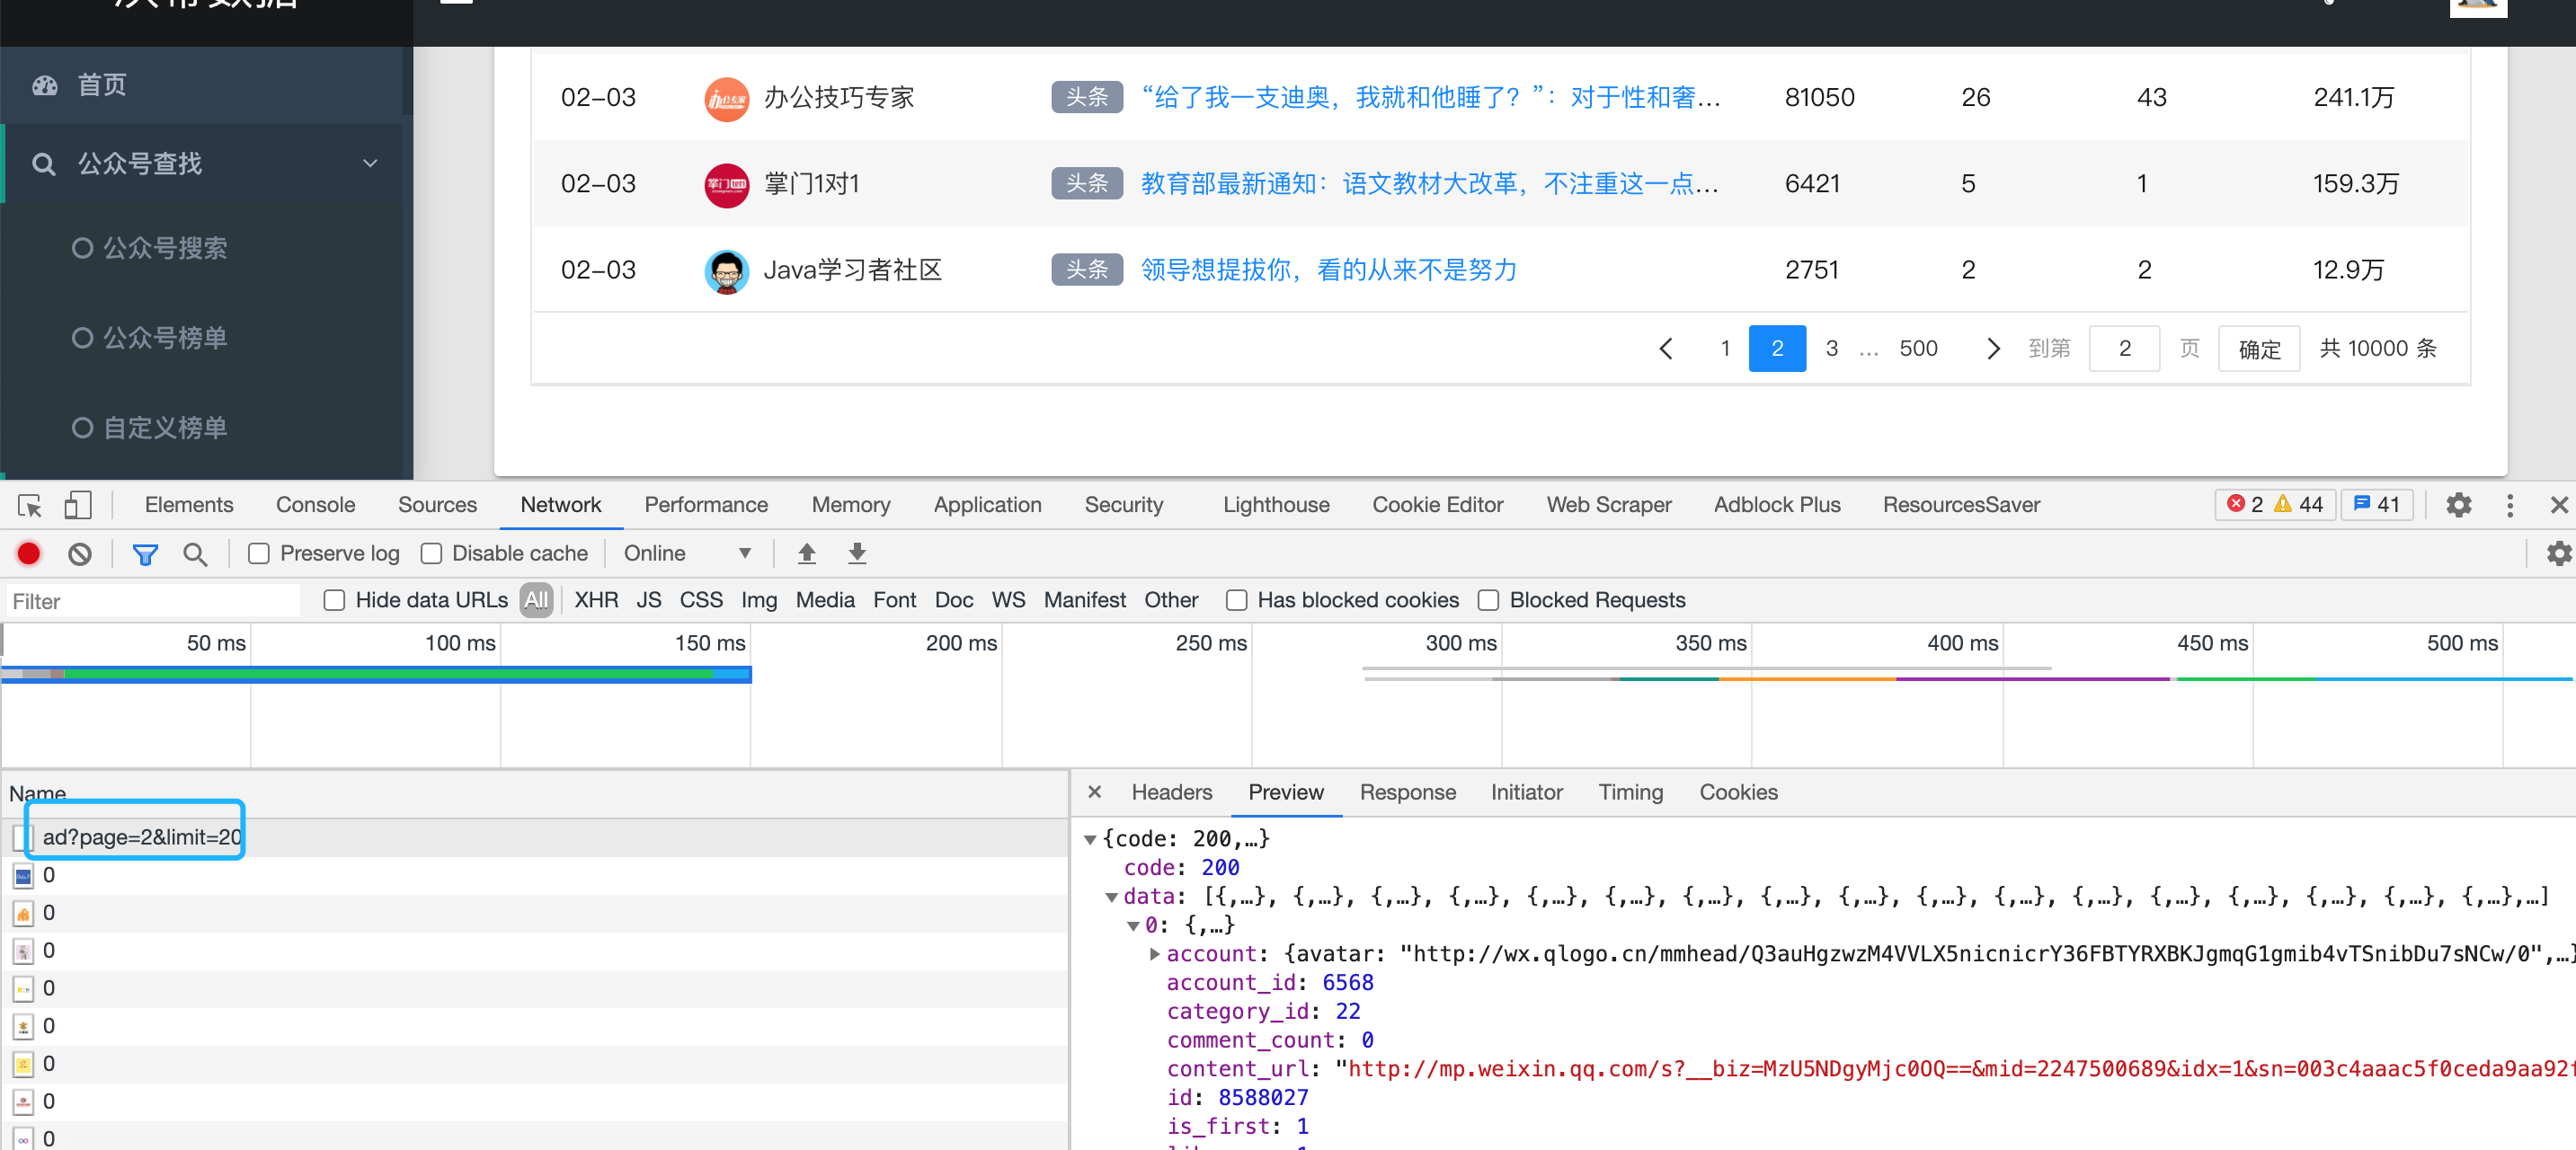
Task: Click the inspect element picker icon
Action: point(29,505)
